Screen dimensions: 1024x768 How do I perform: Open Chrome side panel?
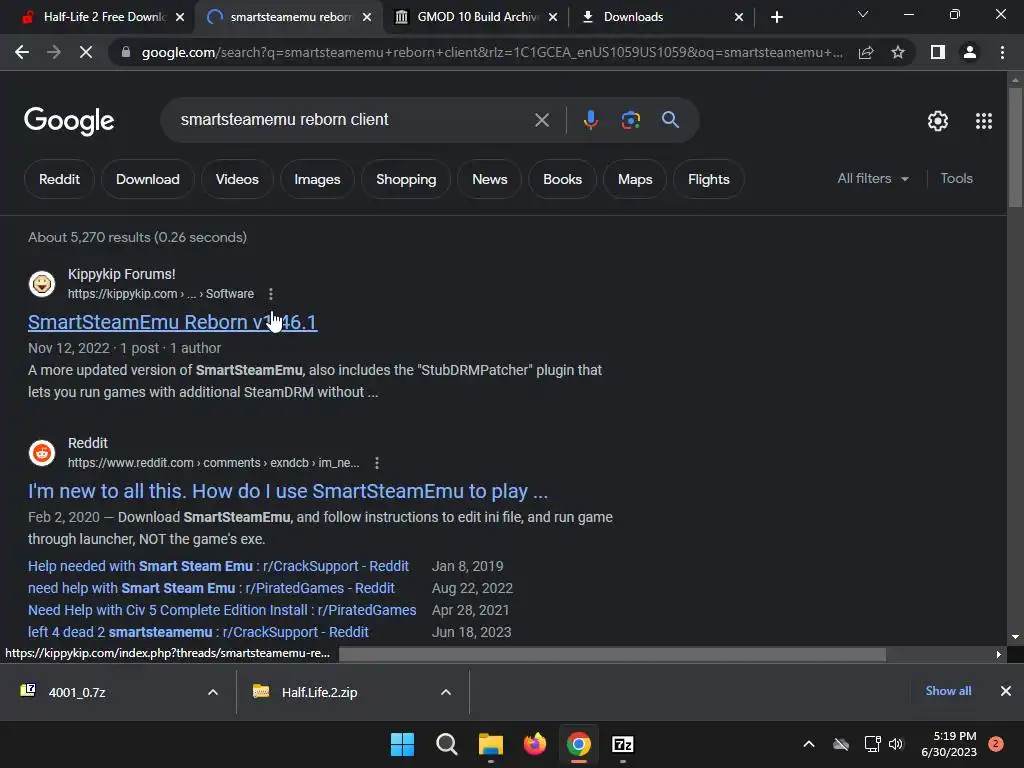pyautogui.click(x=938, y=52)
